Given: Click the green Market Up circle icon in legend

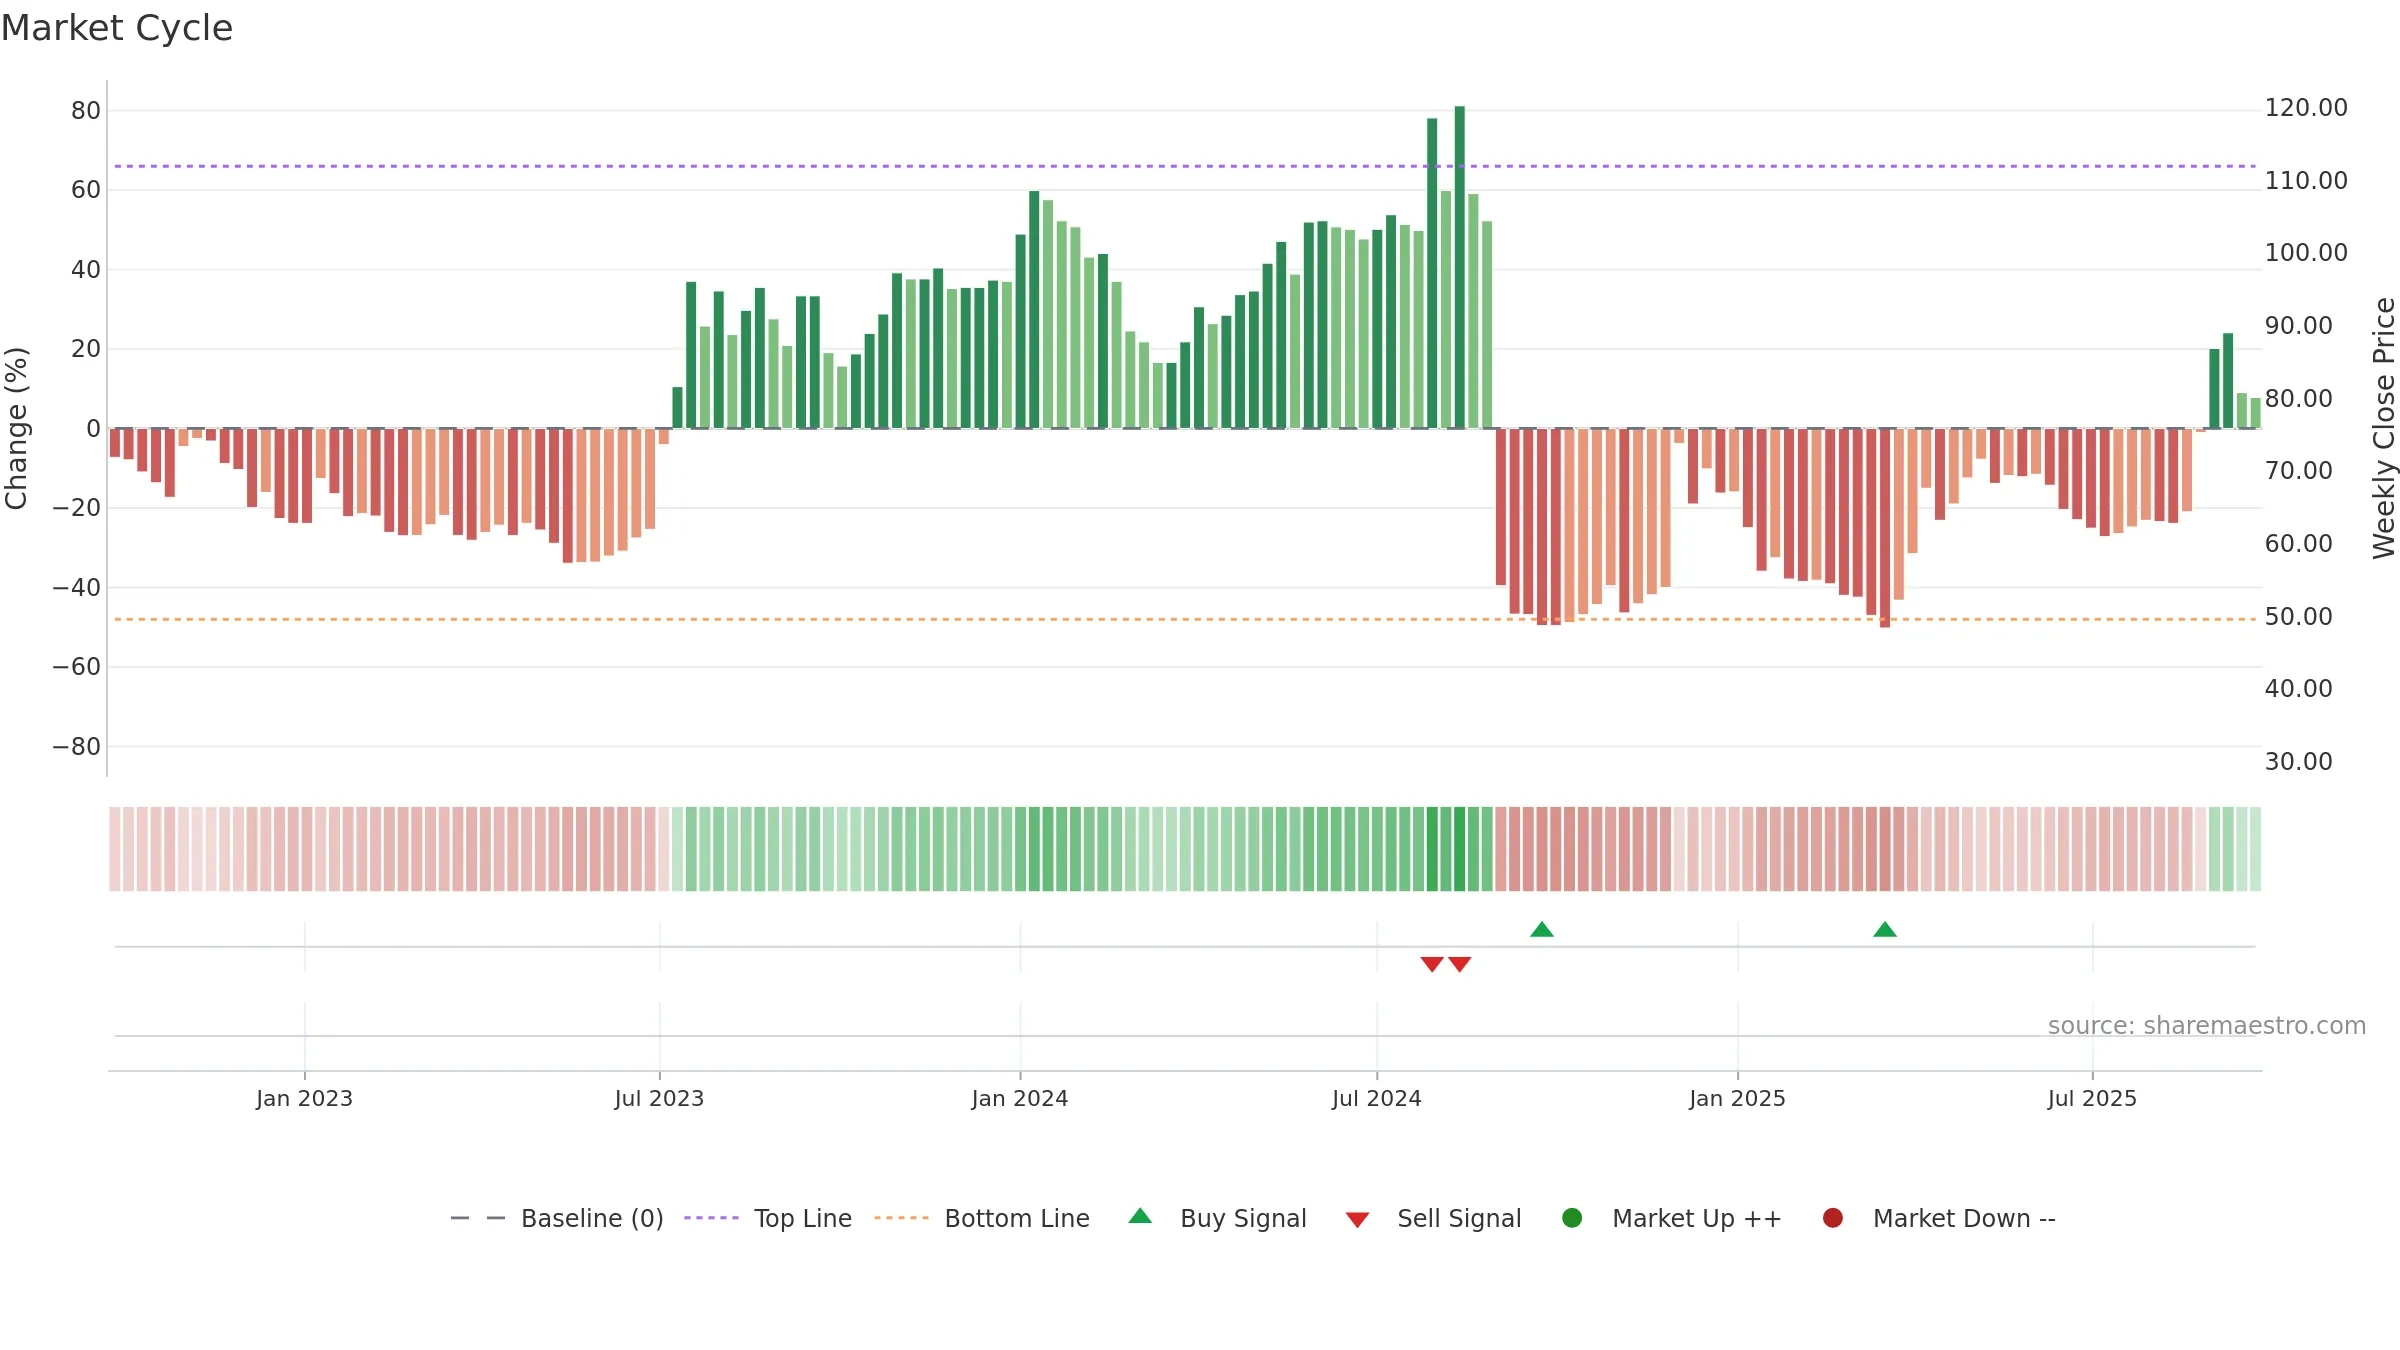Looking at the screenshot, I should [1572, 1218].
